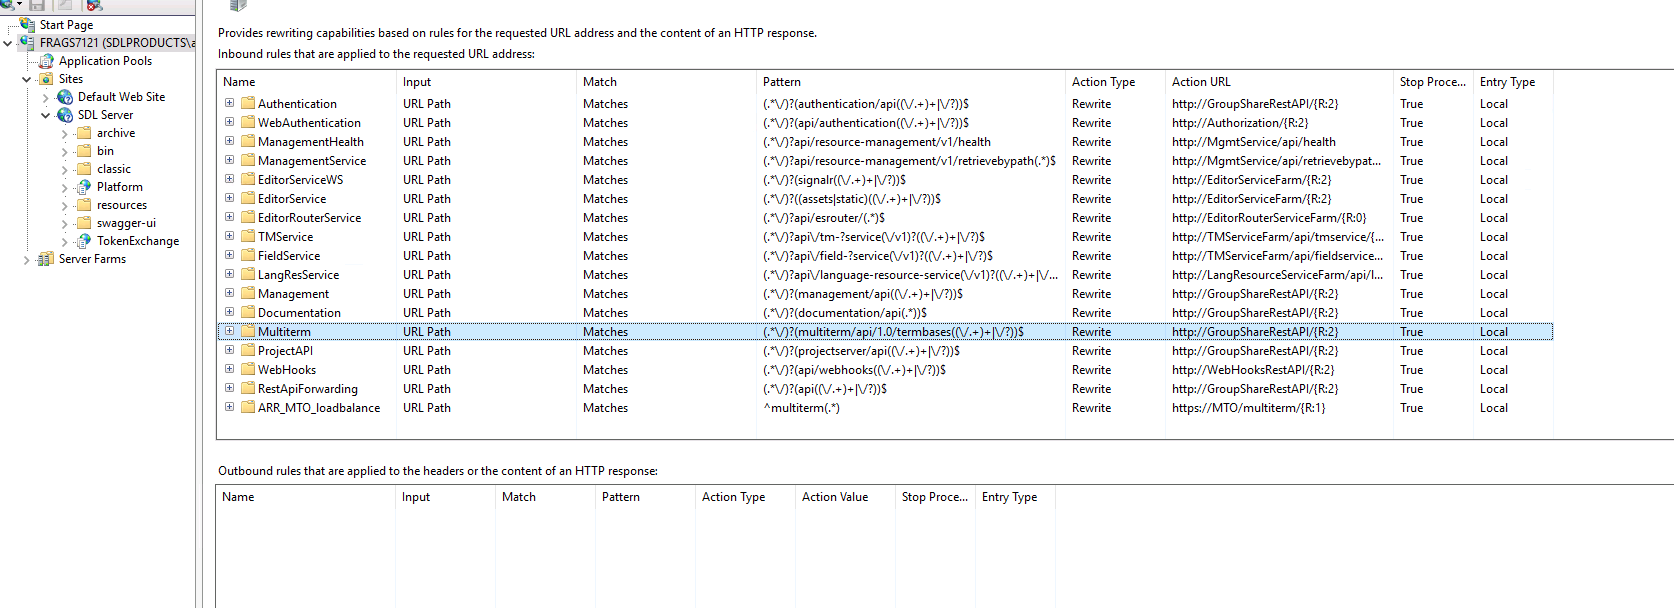
Task: Sort inbound rules by Action Type column
Action: (1115, 82)
